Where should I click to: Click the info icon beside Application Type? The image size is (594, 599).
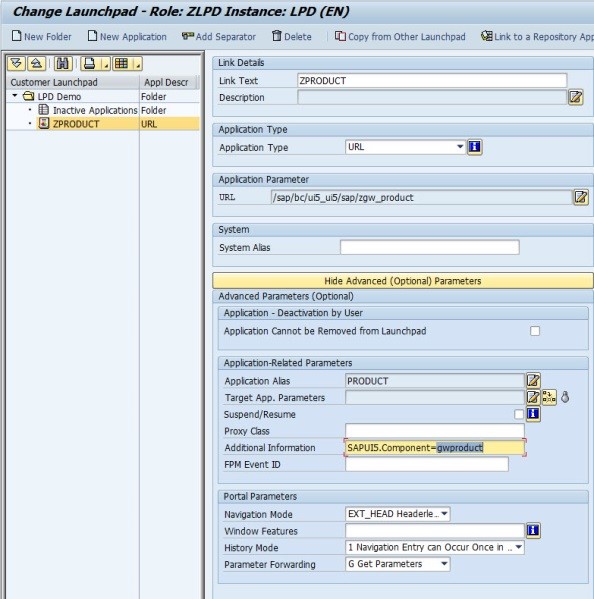pyautogui.click(x=474, y=147)
